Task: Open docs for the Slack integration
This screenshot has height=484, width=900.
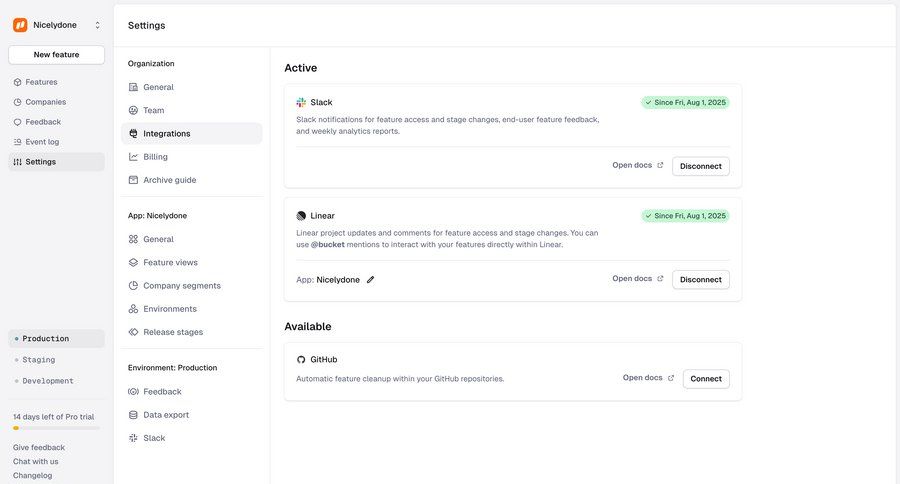Action: pos(638,165)
